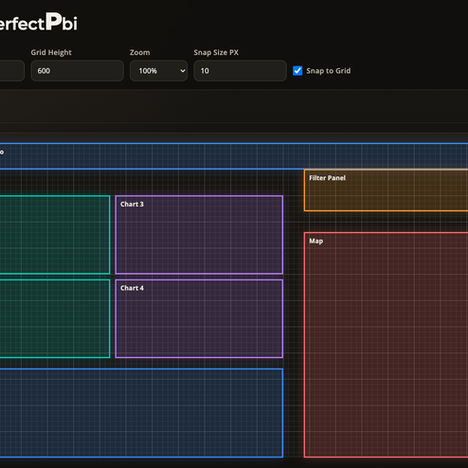Click the Snap Size PX input field

point(240,71)
